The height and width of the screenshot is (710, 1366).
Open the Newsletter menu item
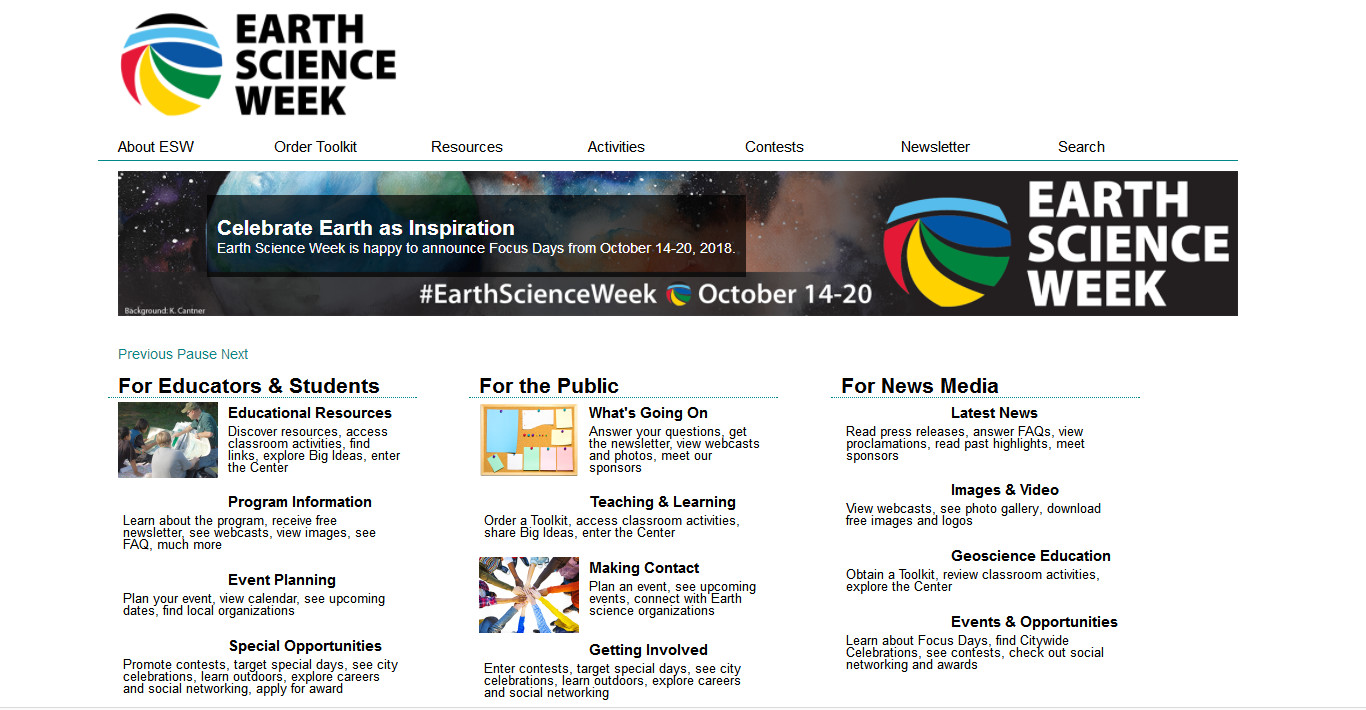tap(935, 147)
